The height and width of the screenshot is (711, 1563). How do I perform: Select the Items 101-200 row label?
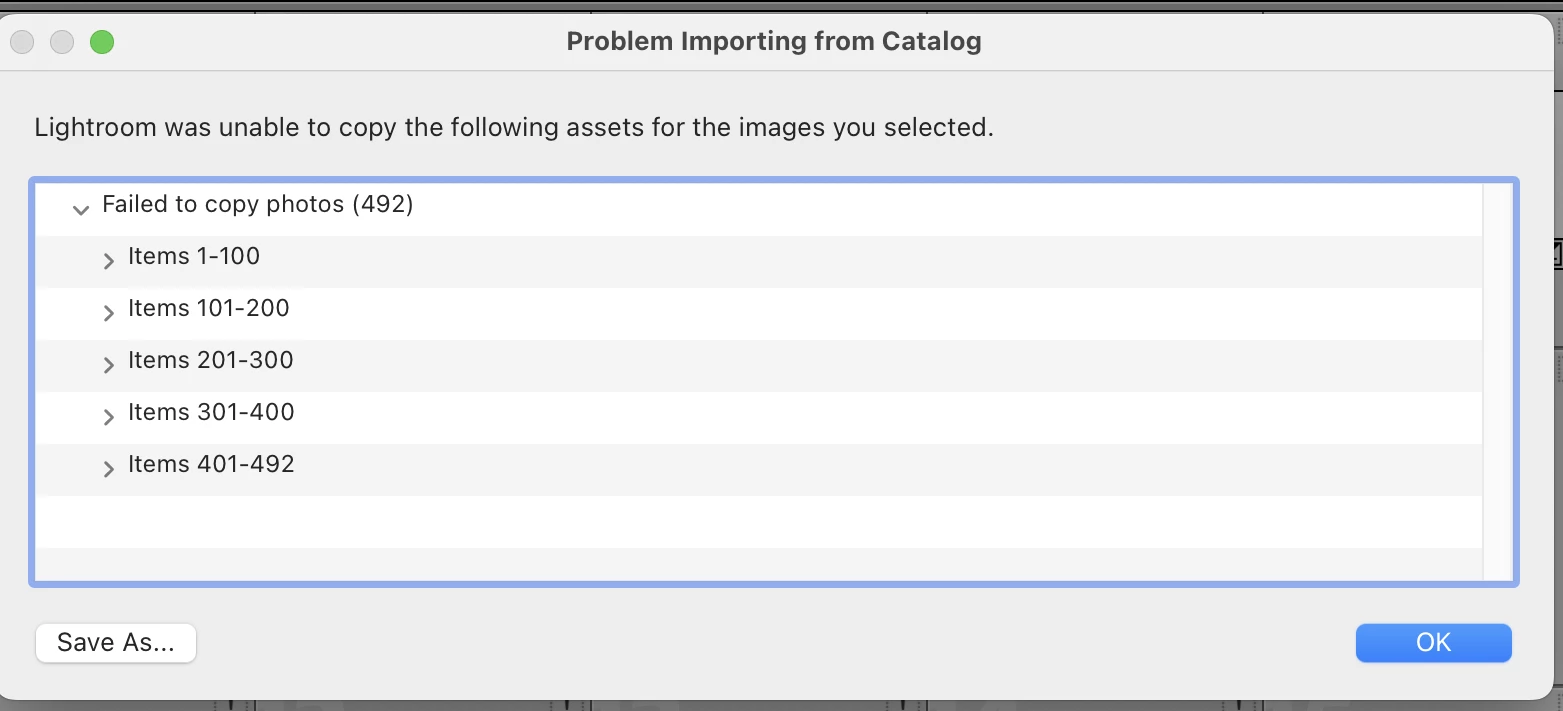coord(209,309)
